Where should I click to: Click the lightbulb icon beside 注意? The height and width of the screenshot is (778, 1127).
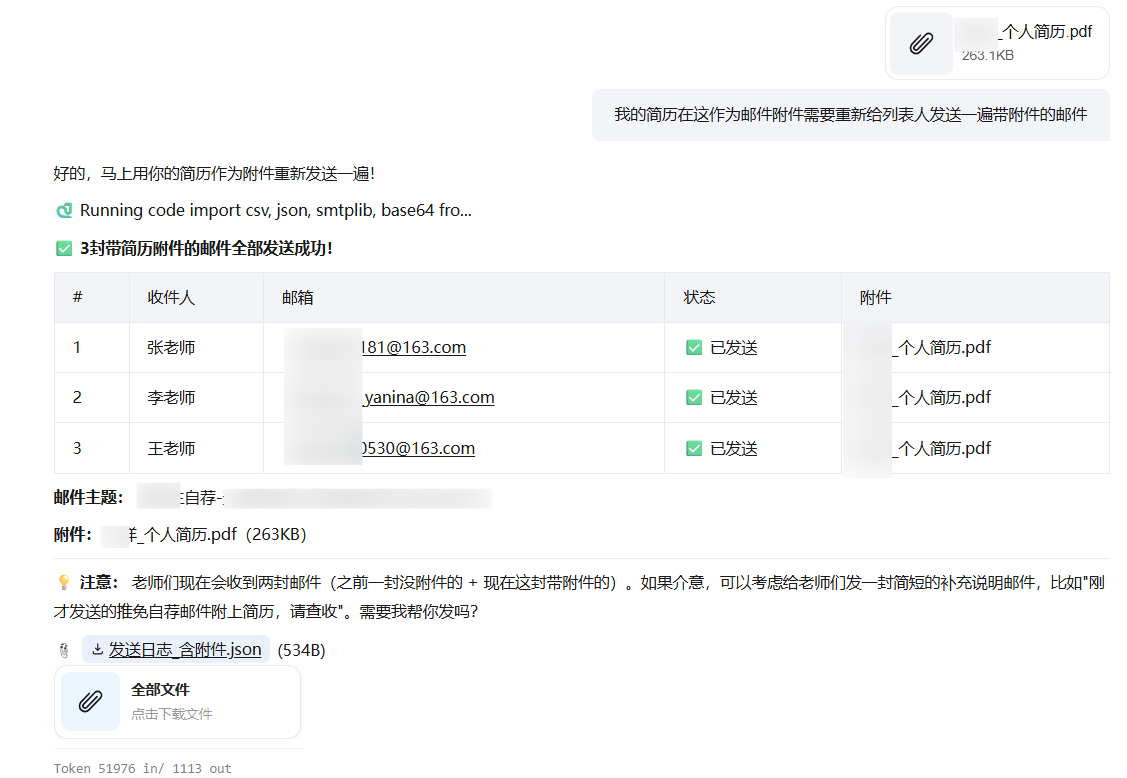(64, 582)
